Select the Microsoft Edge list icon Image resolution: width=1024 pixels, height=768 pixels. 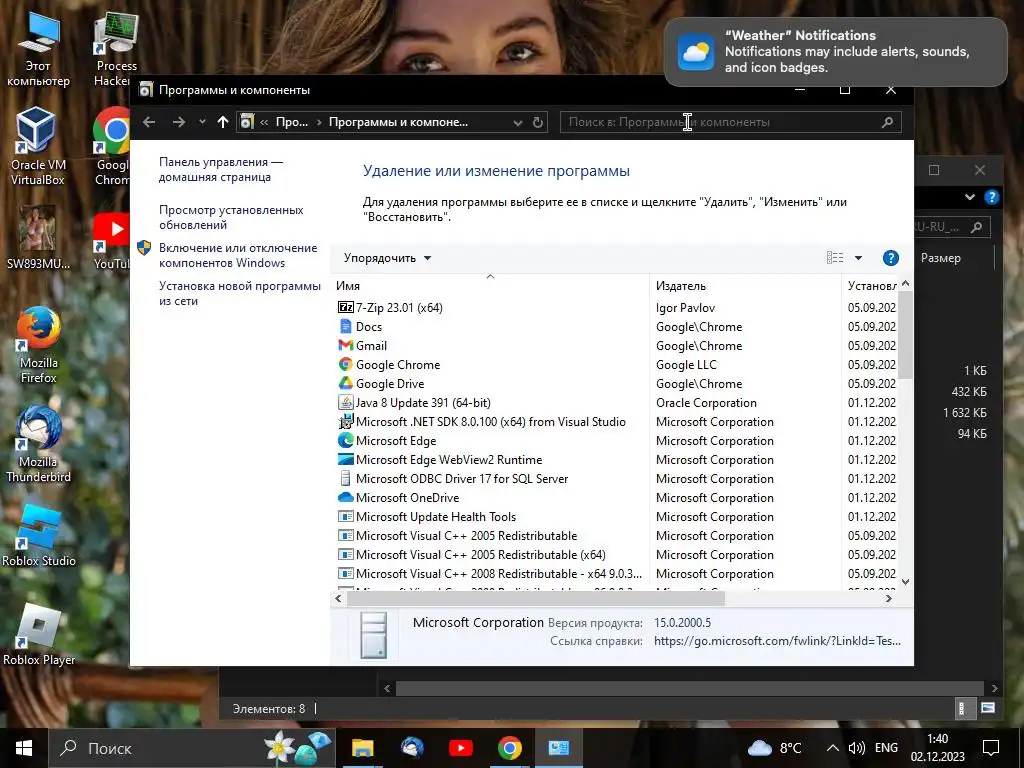345,440
